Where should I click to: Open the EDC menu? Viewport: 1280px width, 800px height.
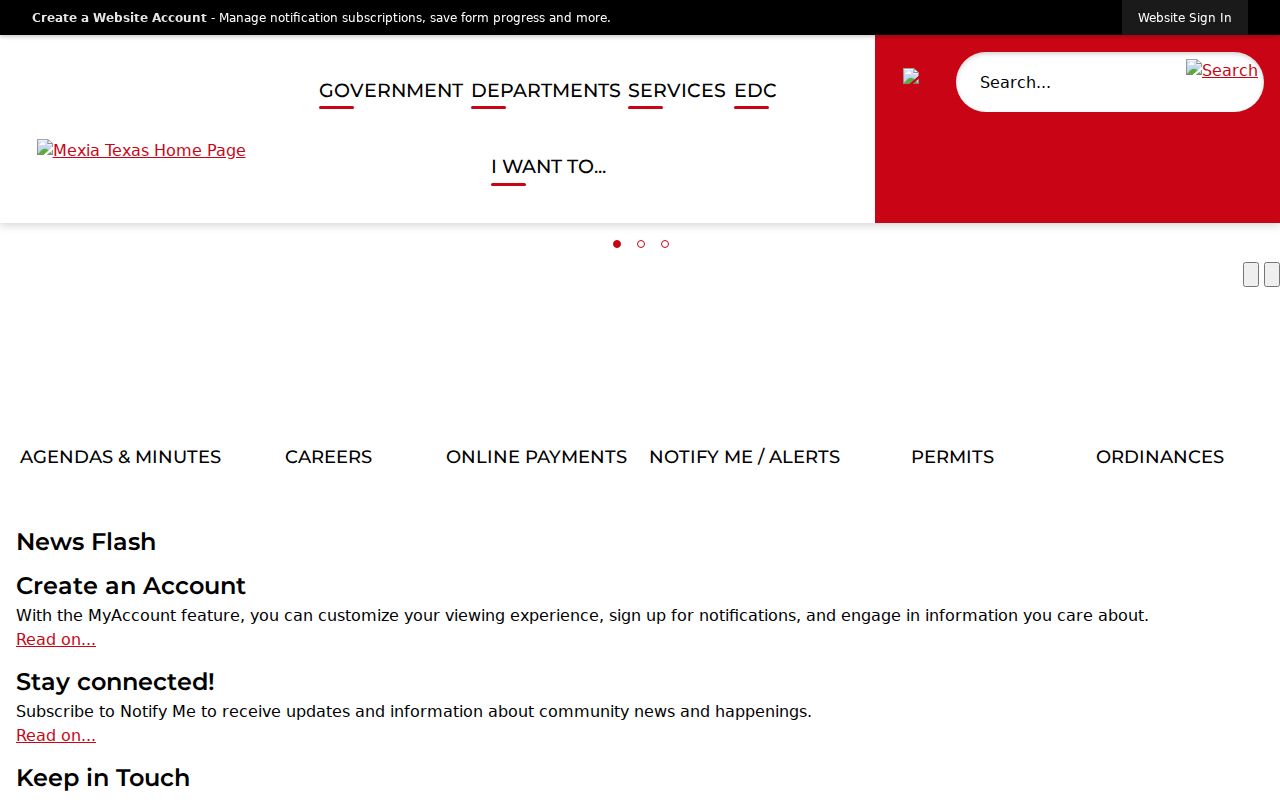(x=755, y=91)
